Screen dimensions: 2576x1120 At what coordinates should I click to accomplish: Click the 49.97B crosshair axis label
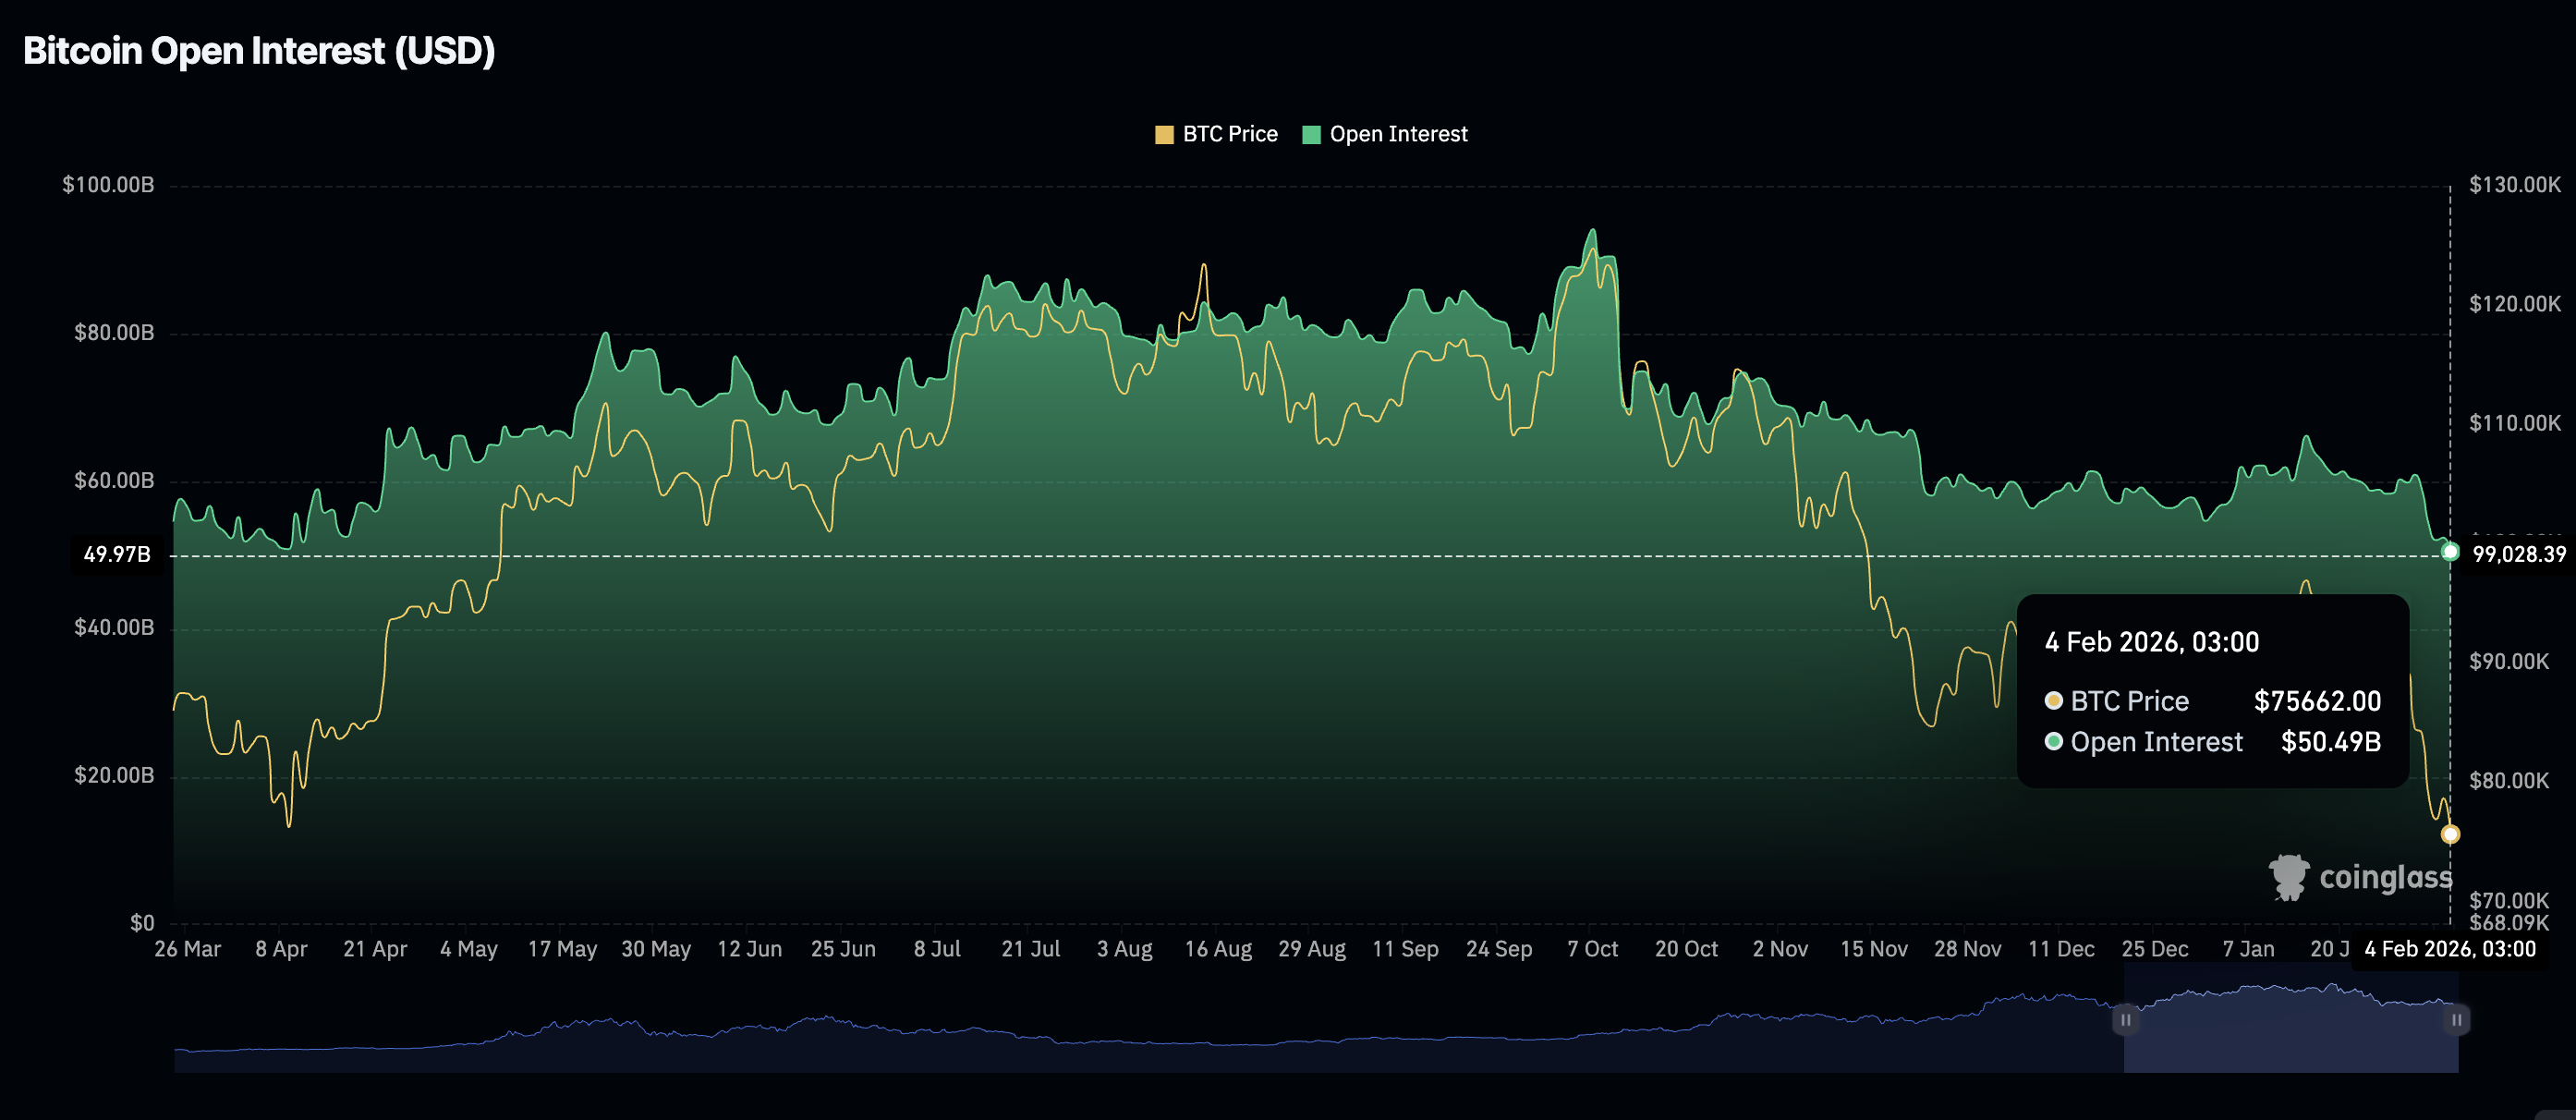[117, 554]
